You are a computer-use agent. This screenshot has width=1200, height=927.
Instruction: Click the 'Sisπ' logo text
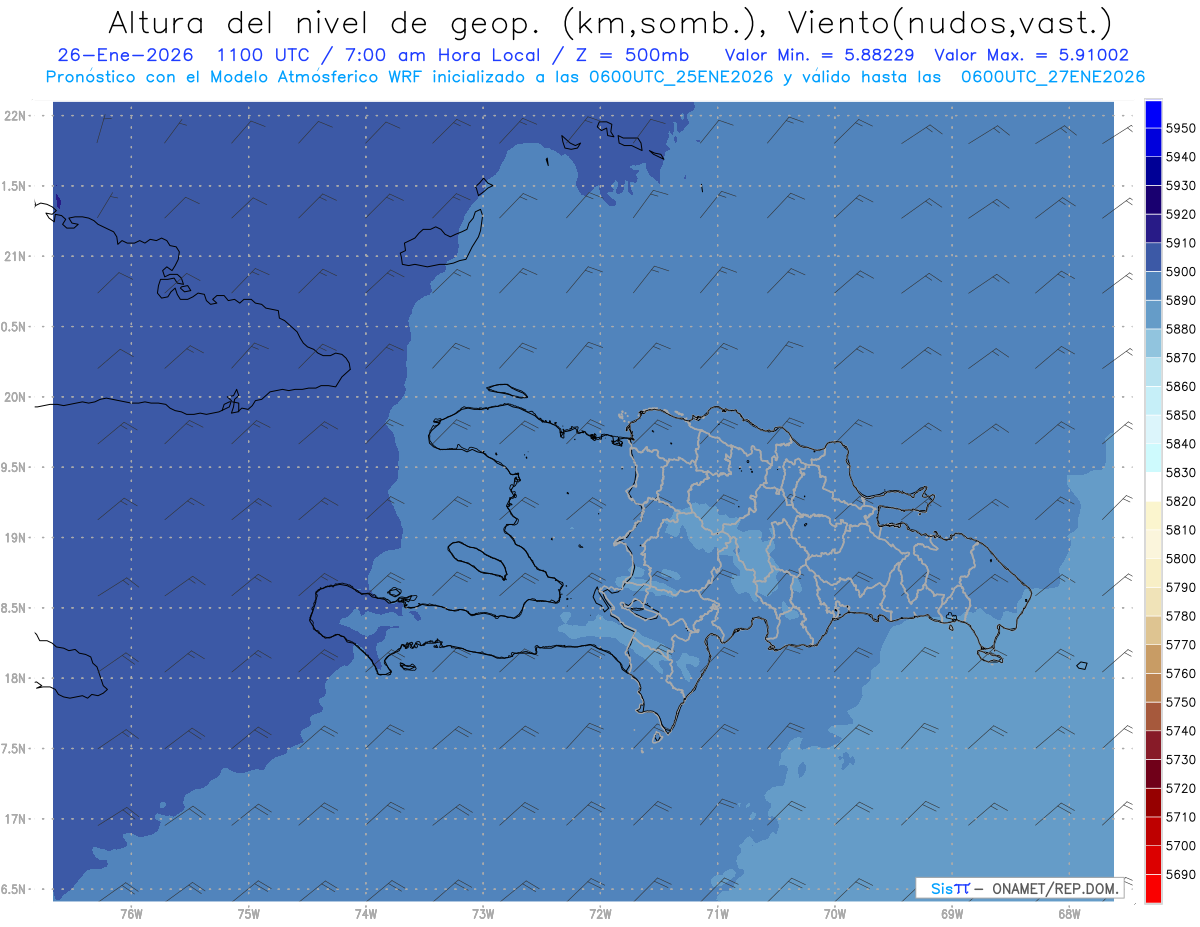tap(950, 888)
